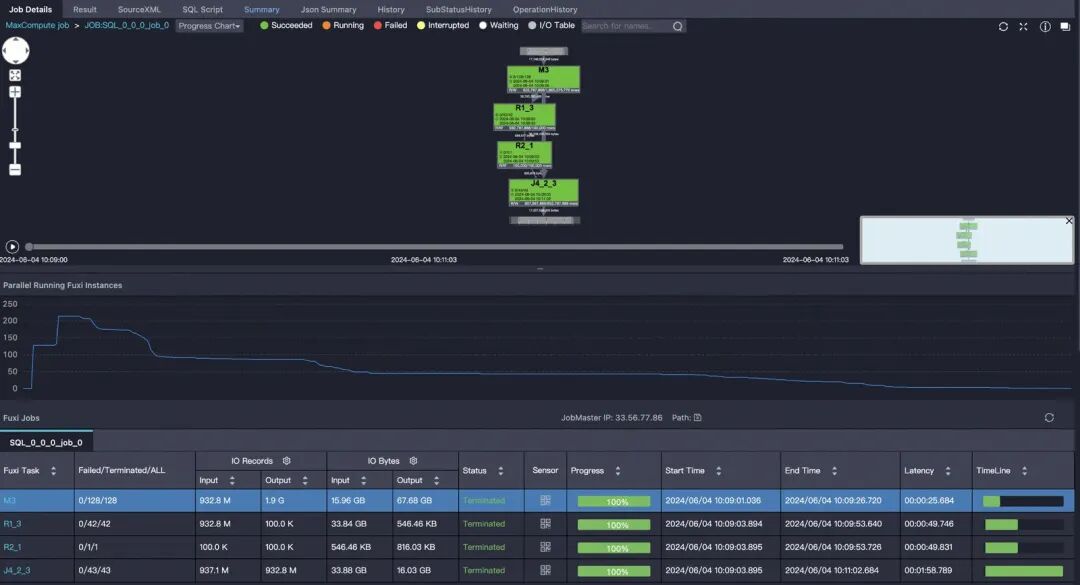Click the zoom slider handle
This screenshot has height=585, width=1080.
click(x=15, y=145)
